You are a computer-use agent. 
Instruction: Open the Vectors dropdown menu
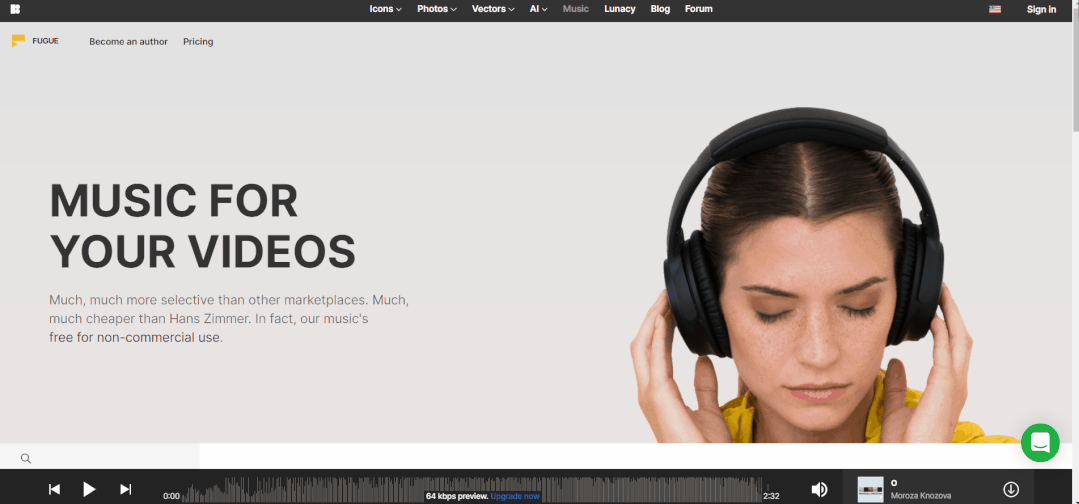[x=493, y=9]
